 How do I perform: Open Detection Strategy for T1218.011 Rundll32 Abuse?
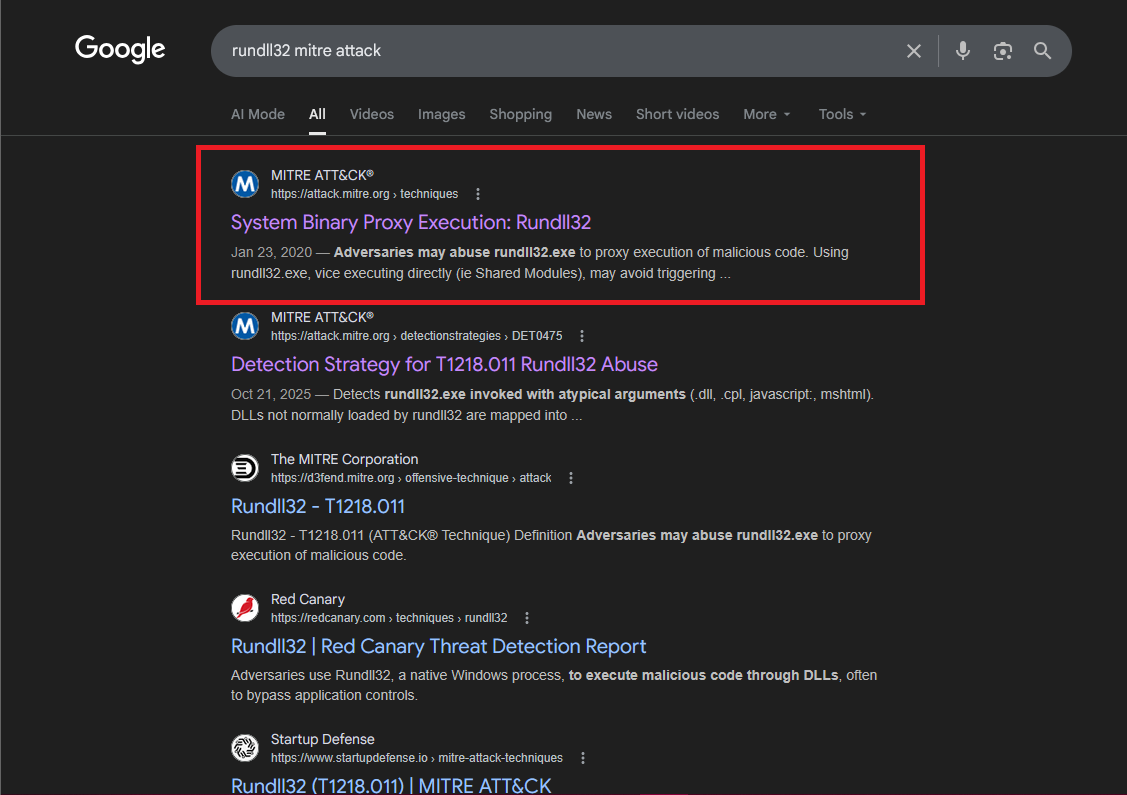444,364
